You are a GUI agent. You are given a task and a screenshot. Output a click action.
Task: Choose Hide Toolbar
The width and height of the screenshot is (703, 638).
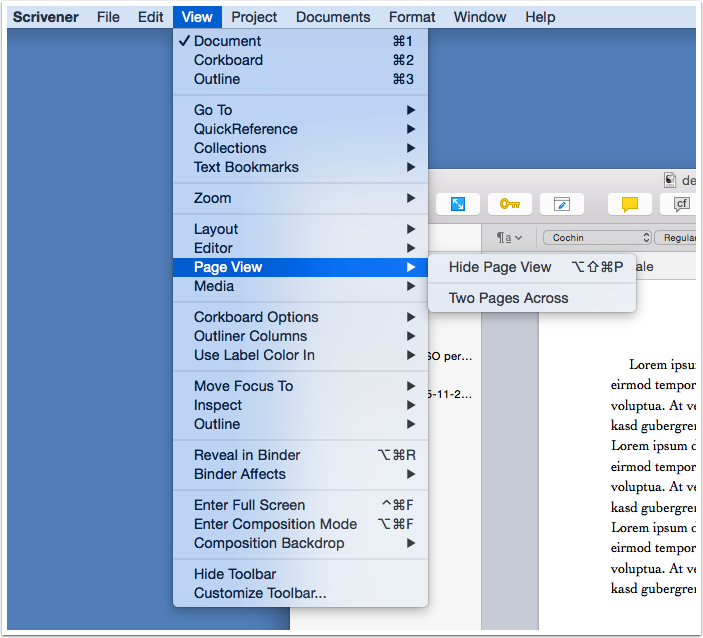pyautogui.click(x=300, y=574)
